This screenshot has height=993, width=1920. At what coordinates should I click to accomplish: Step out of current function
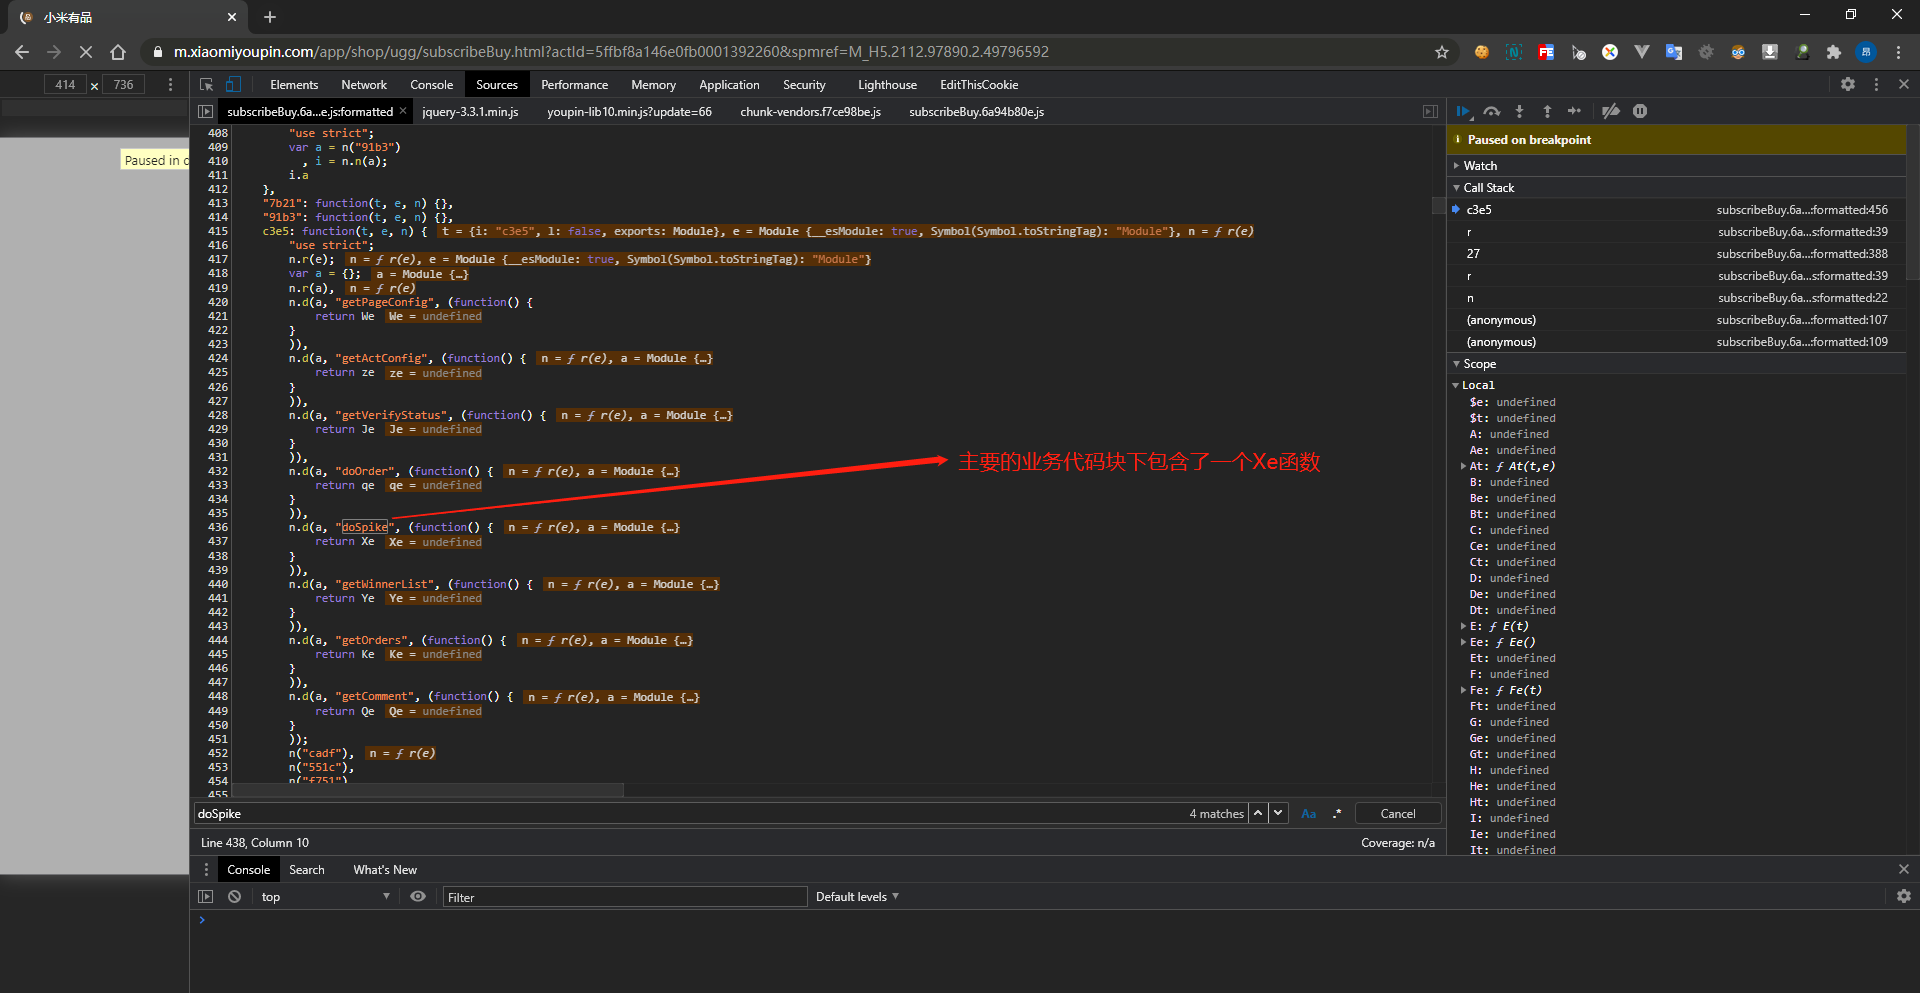(1547, 111)
